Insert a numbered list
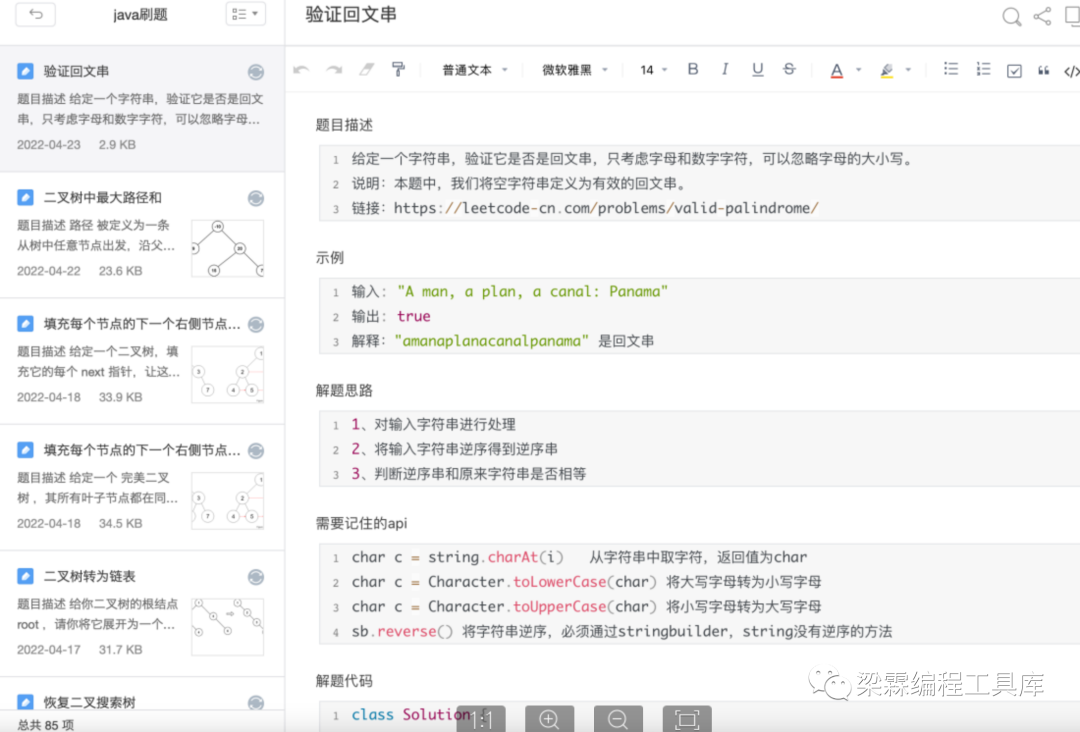 click(x=983, y=70)
